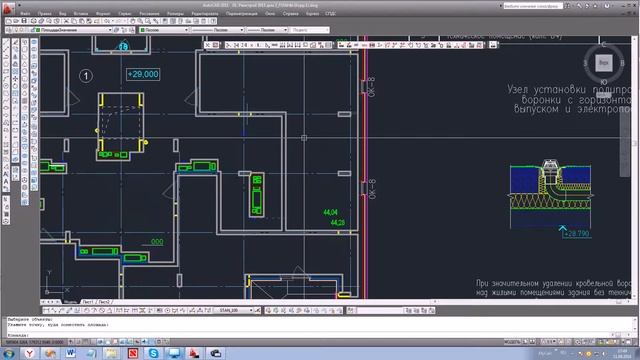Open Yandex browser from the taskbar
Screen dimensions: 640x360
pyautogui.click(x=30, y=353)
